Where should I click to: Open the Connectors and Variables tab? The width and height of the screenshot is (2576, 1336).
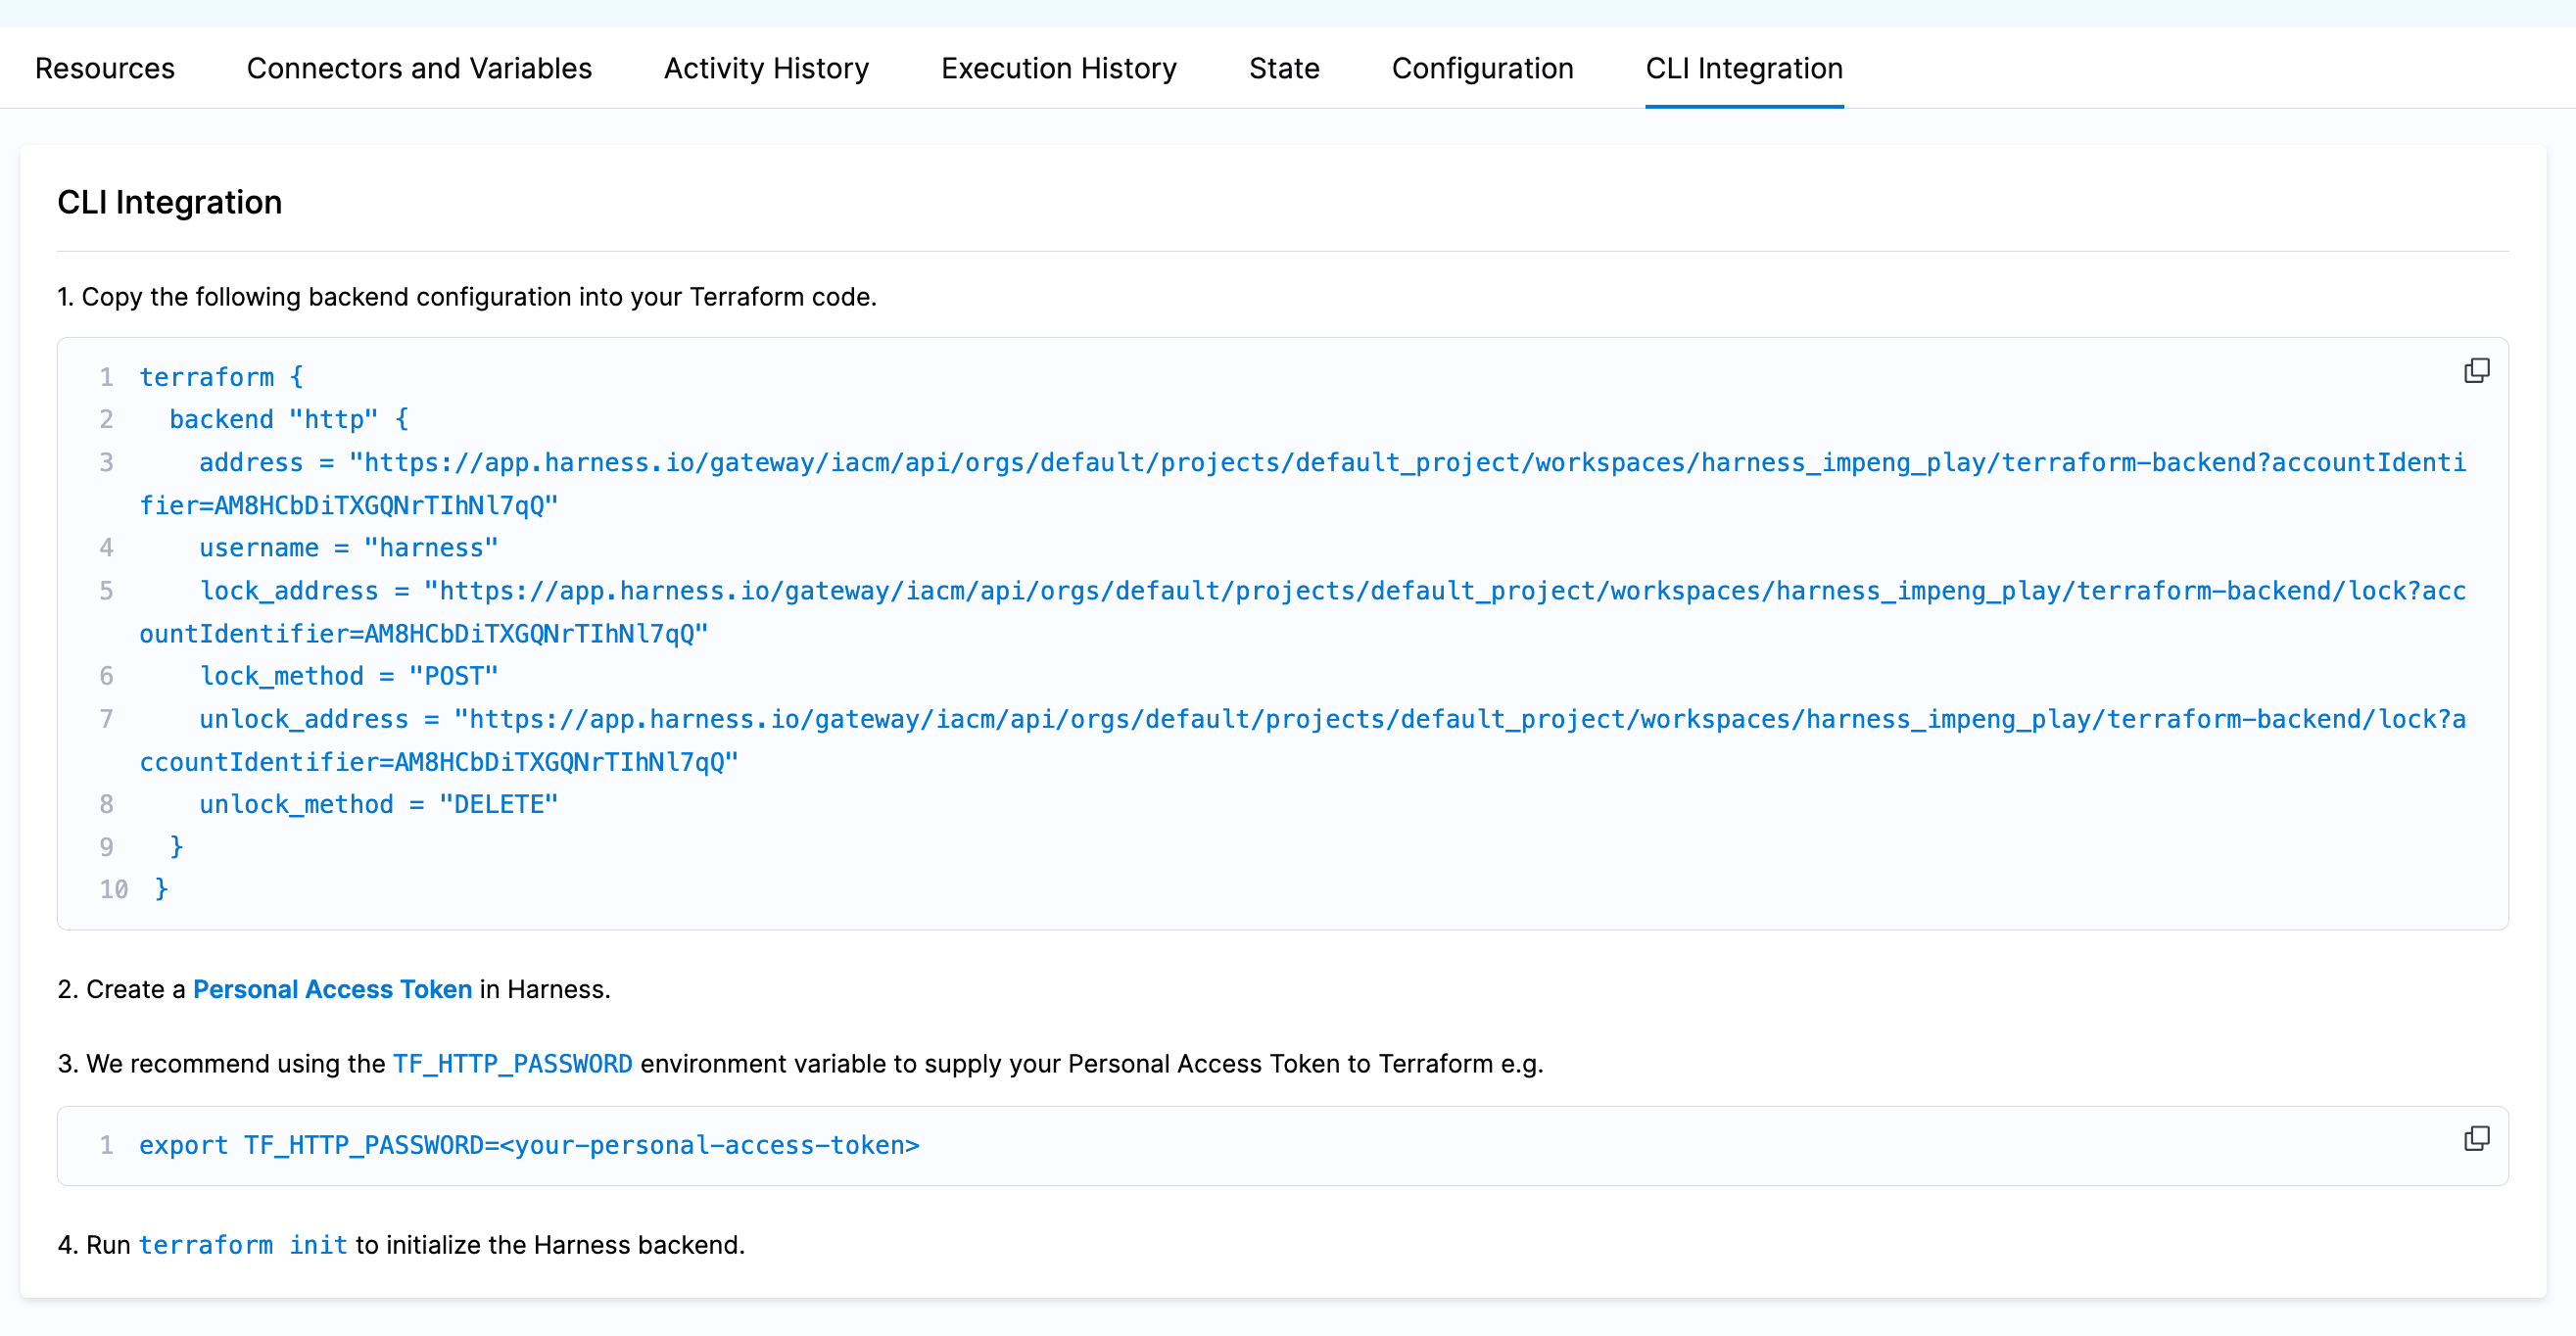(419, 68)
